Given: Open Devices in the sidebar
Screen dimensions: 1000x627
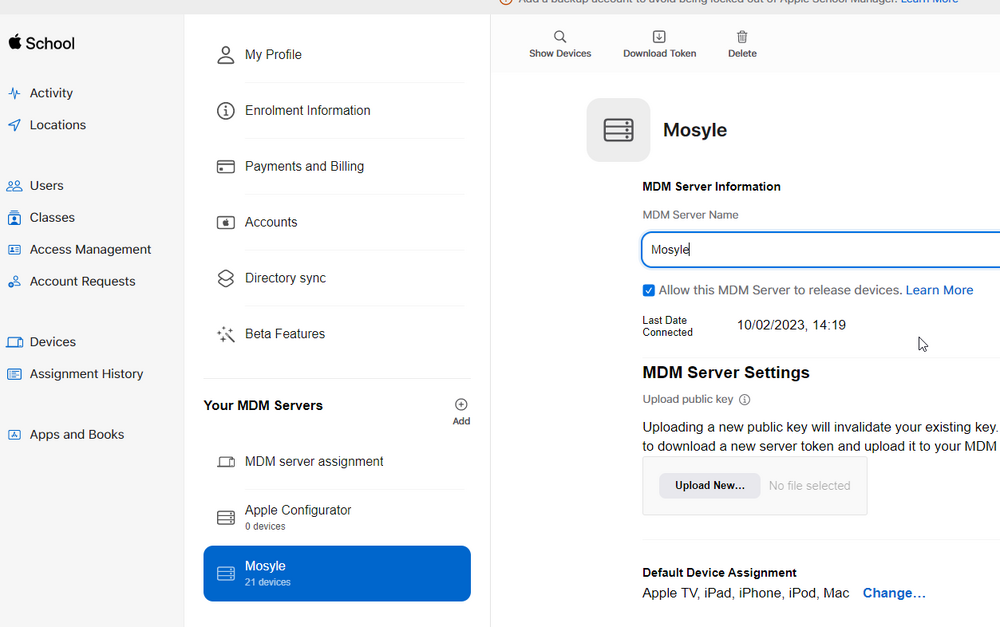Looking at the screenshot, I should [53, 342].
